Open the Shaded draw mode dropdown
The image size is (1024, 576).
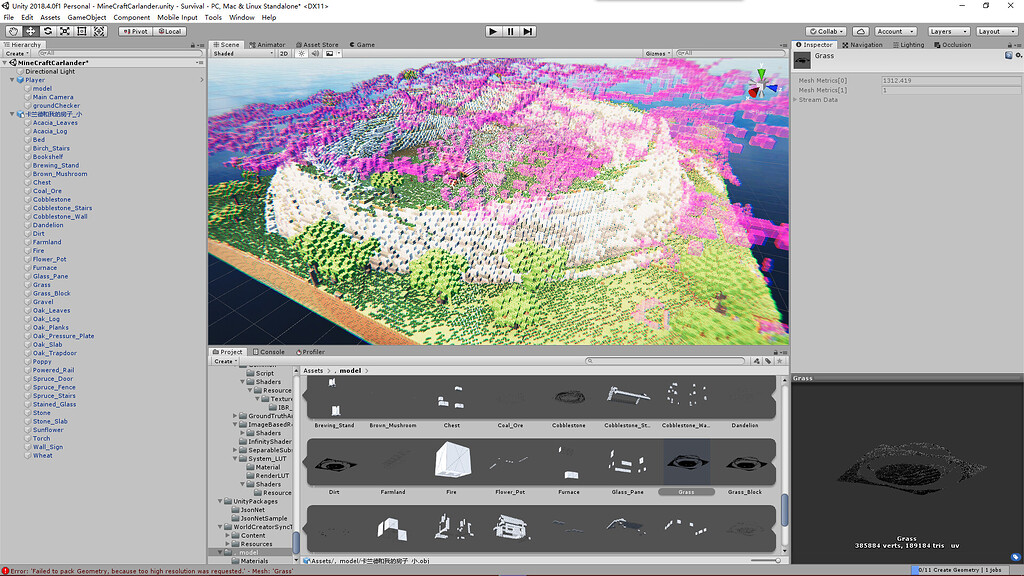(243, 54)
